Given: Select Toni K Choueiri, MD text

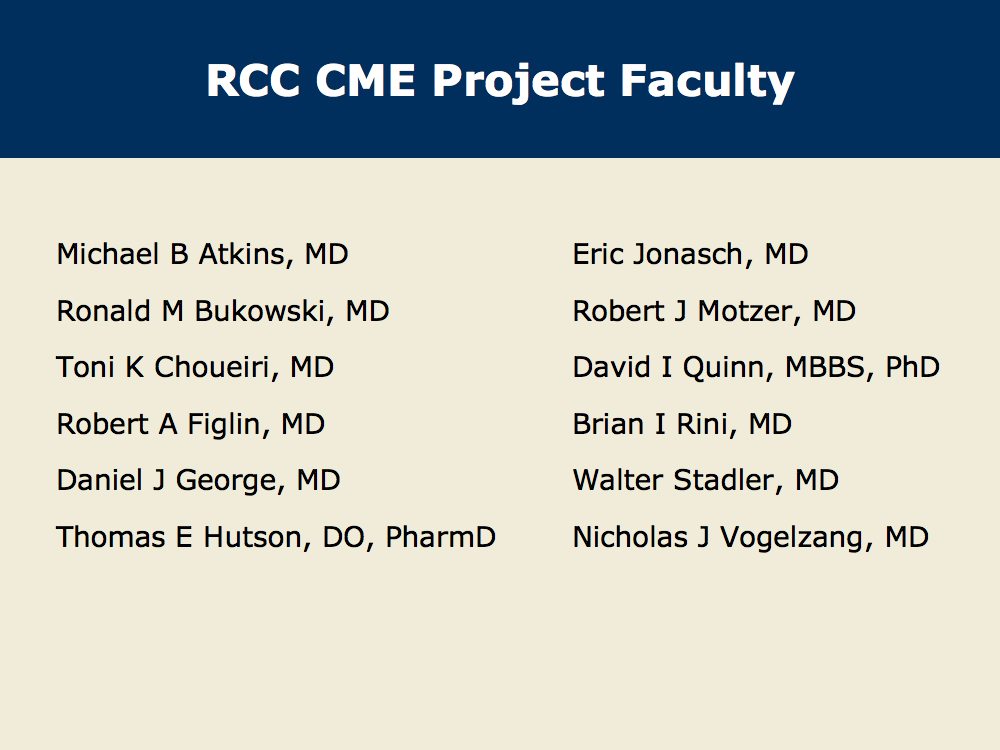Looking at the screenshot, I should (x=195, y=367).
